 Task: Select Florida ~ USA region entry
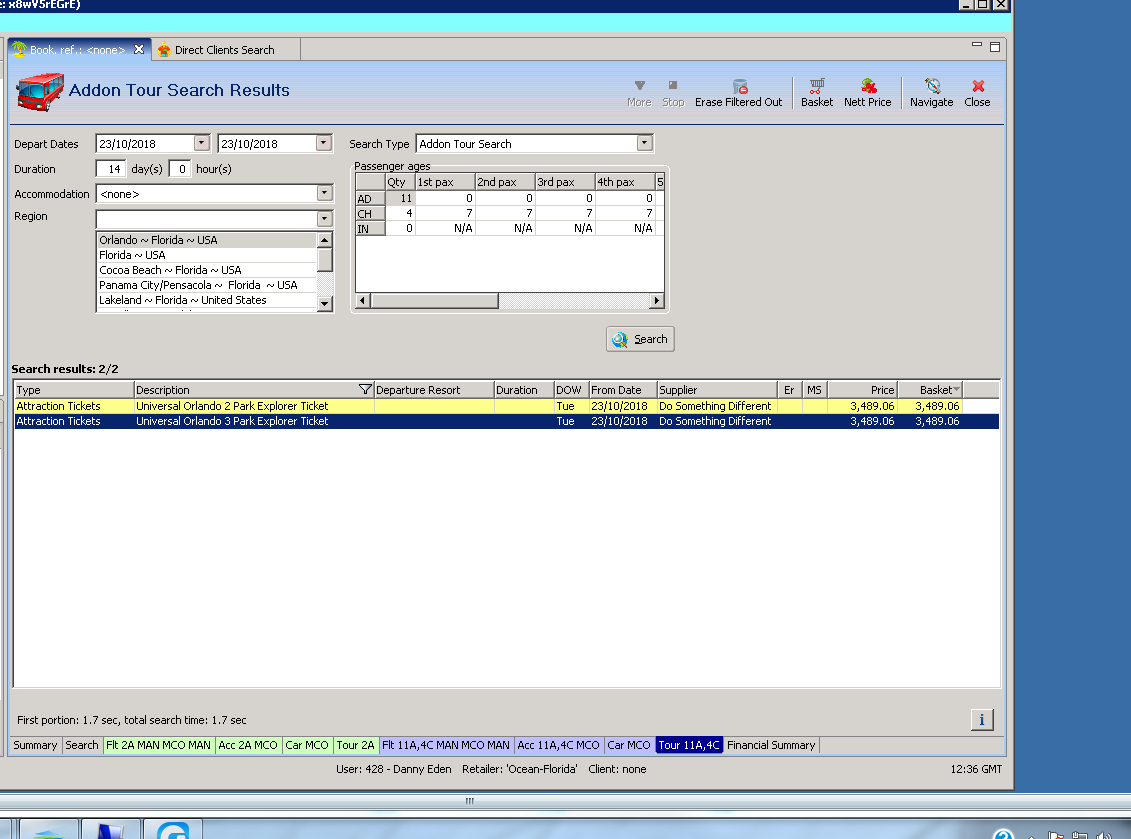206,255
